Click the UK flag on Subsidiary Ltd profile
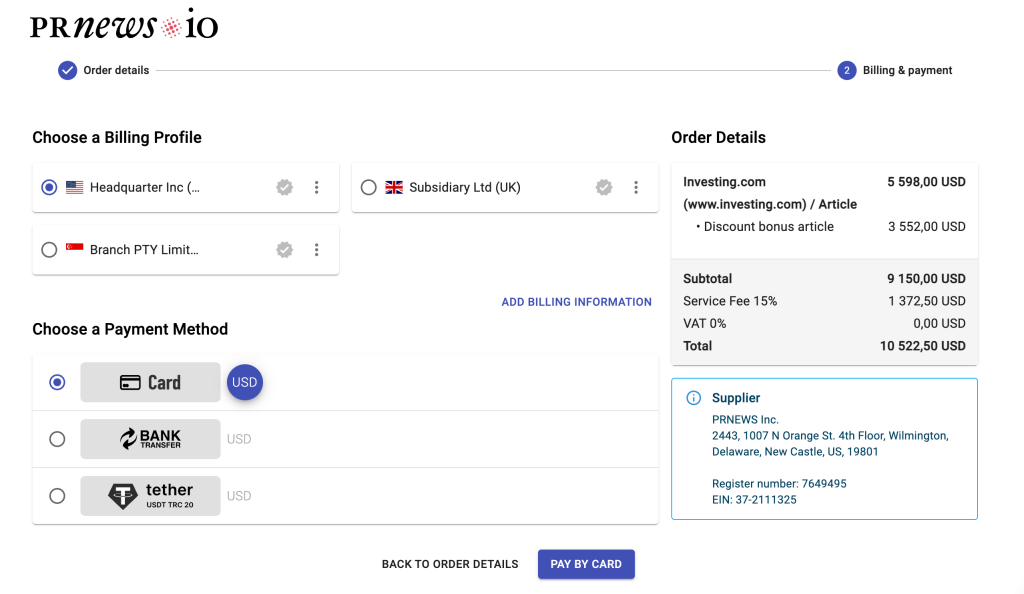The image size is (1024, 594). [394, 187]
